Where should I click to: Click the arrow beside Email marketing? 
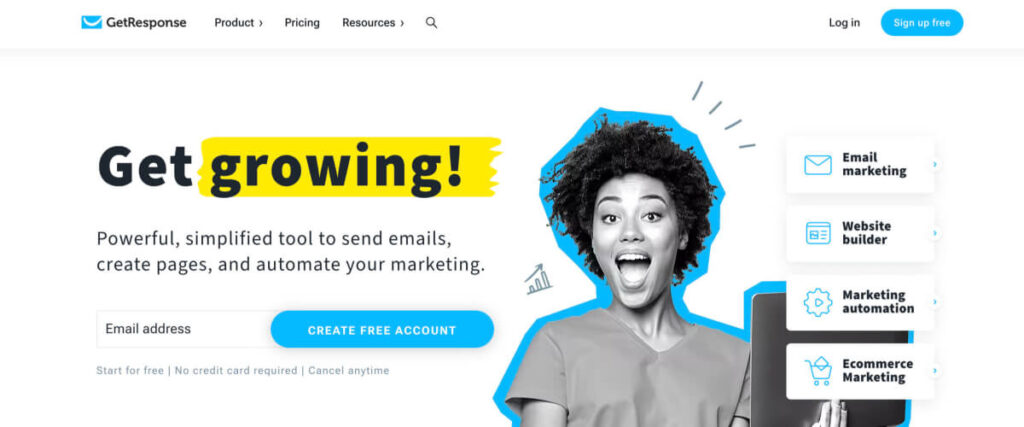pyautogui.click(x=935, y=165)
